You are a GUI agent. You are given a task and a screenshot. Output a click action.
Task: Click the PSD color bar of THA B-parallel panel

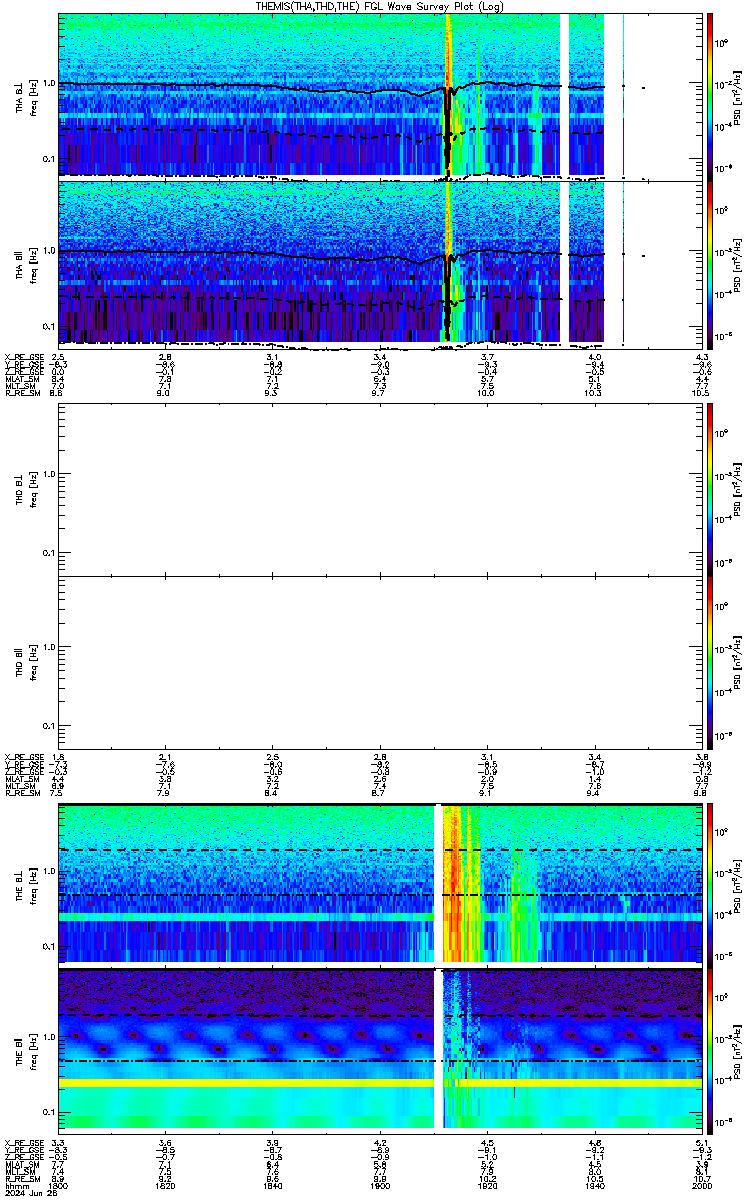tap(708, 263)
